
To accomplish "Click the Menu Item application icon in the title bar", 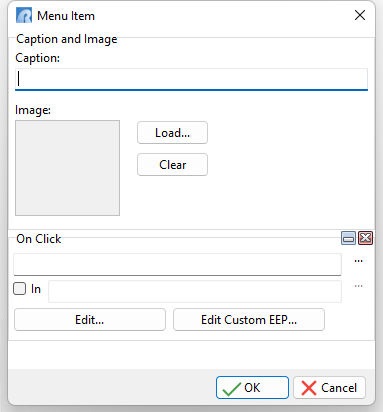I will (24, 15).
